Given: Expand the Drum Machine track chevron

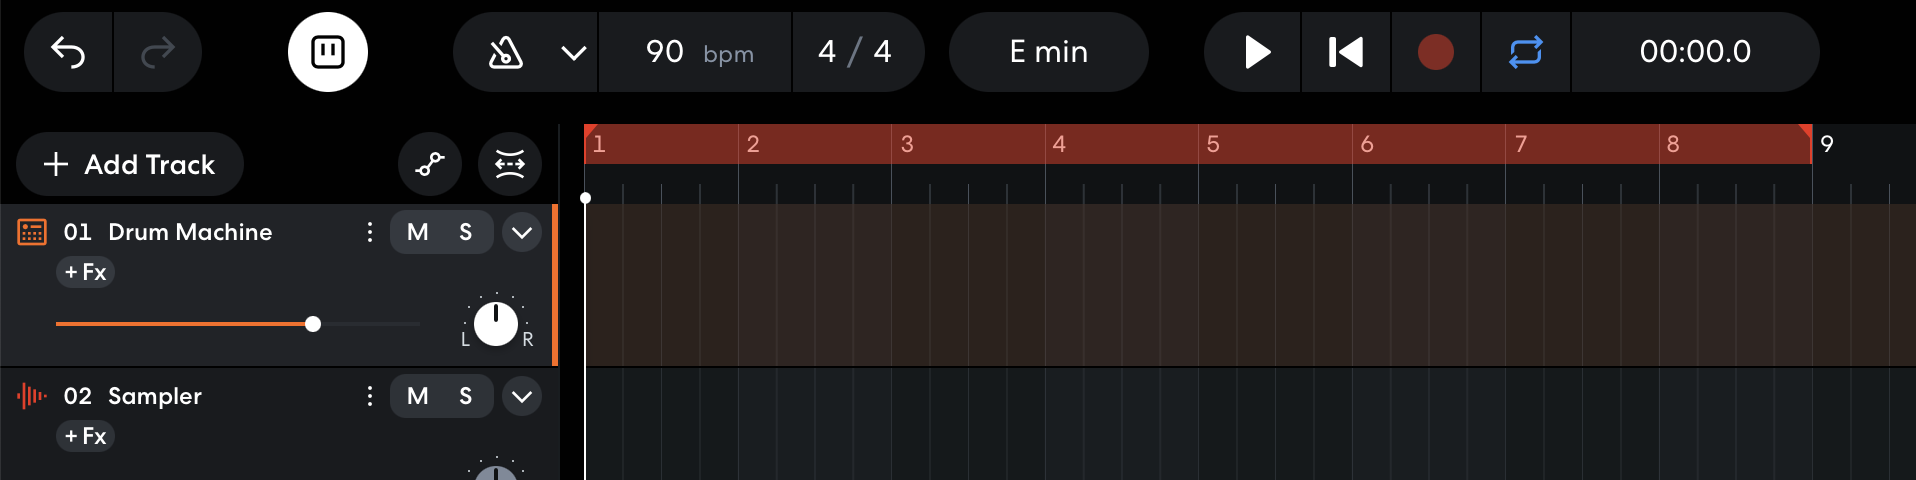Looking at the screenshot, I should [522, 232].
